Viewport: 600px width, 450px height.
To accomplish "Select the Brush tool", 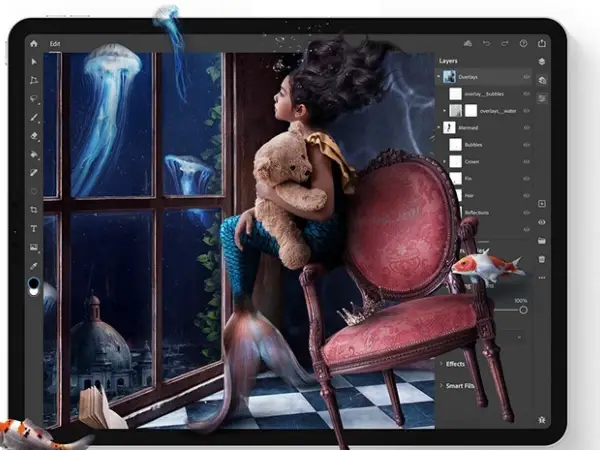I will click(34, 117).
